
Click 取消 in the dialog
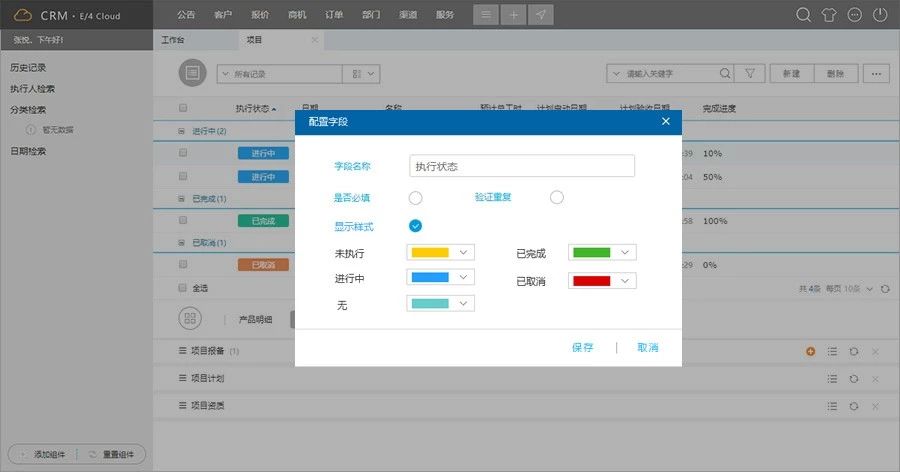click(648, 348)
